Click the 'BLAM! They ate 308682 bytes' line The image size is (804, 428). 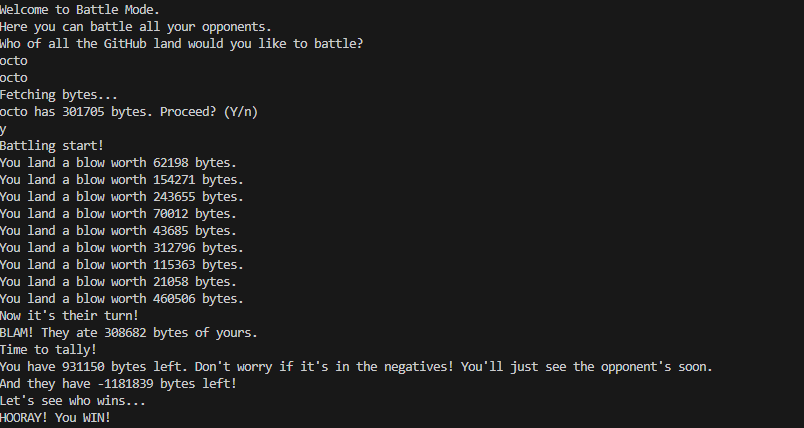(129, 333)
